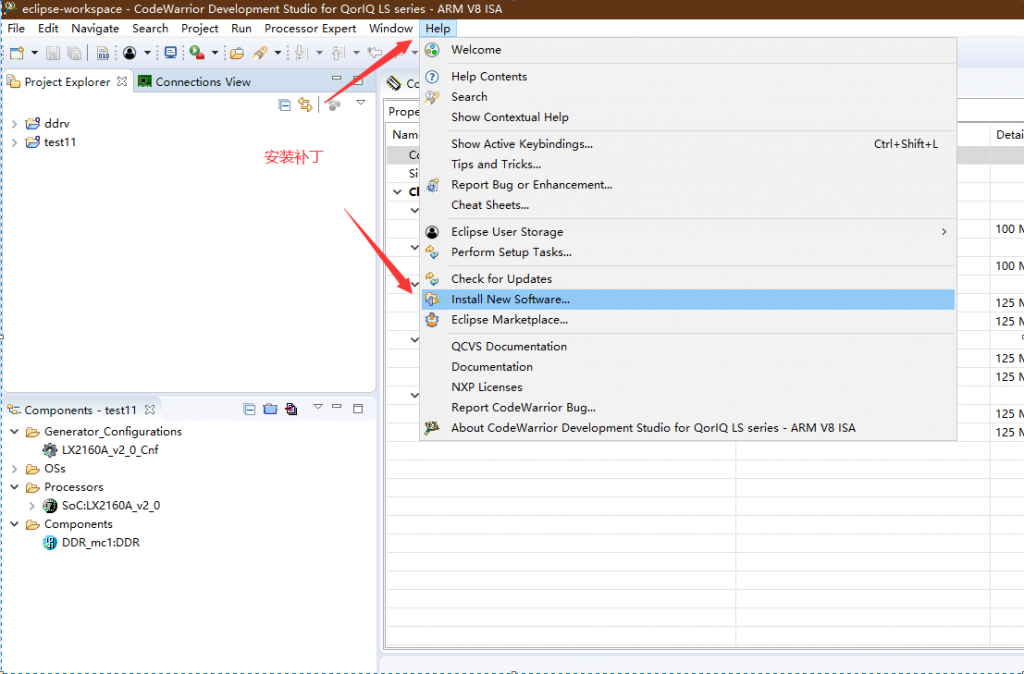Image resolution: width=1024 pixels, height=674 pixels.
Task: Expand the SoC:LX2160A_v2_0 node
Action: 32,506
